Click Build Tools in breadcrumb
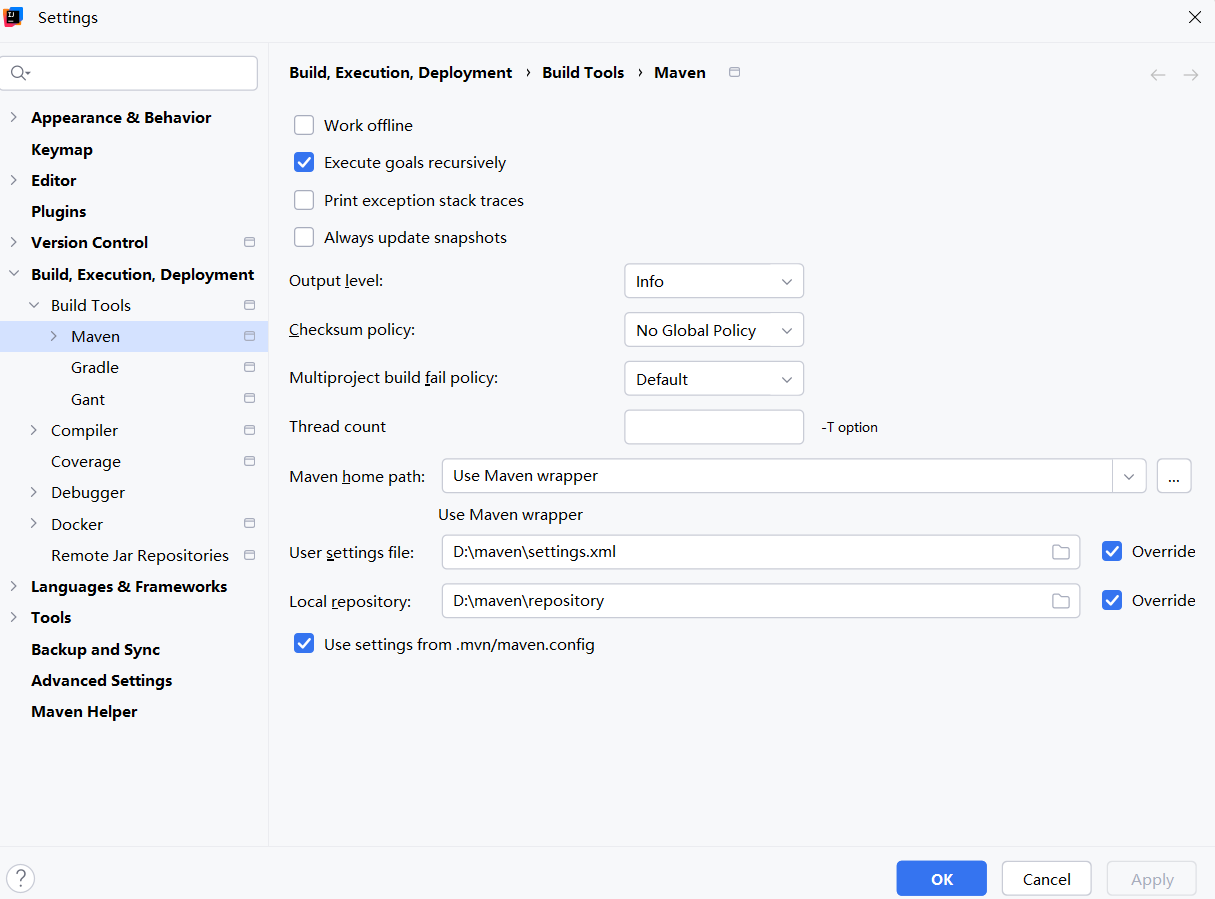This screenshot has height=899, width=1215. 583,72
